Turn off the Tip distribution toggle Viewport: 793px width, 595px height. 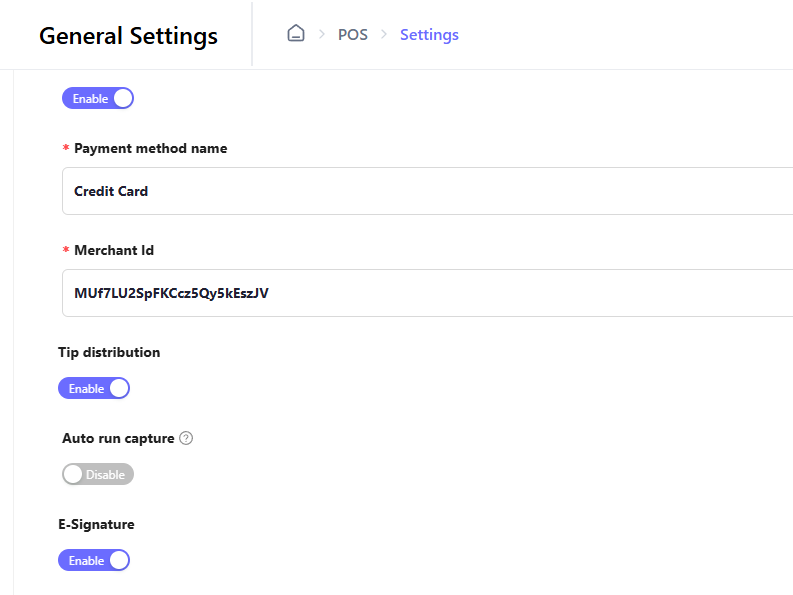click(x=94, y=389)
